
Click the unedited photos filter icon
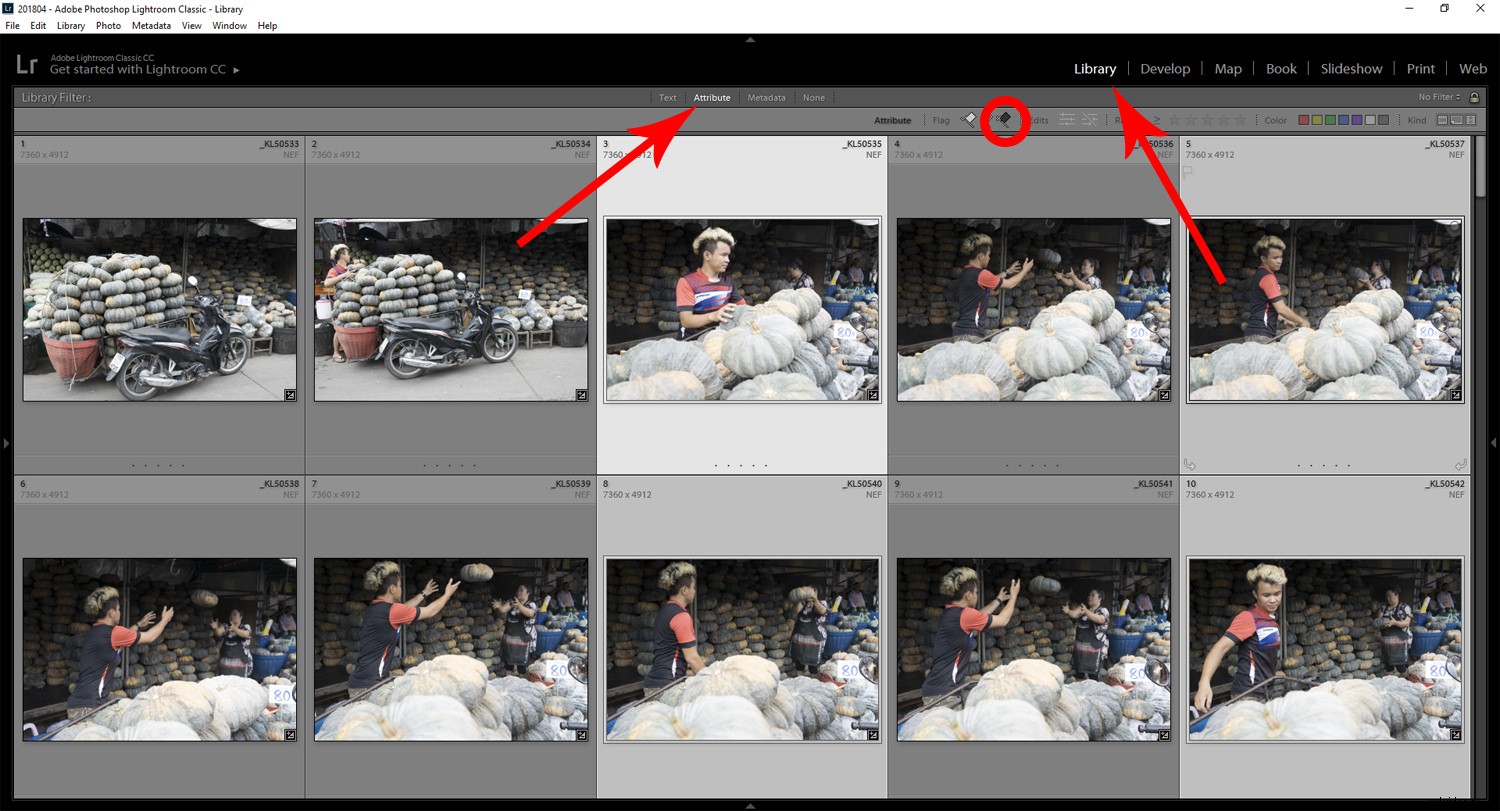tap(1090, 120)
